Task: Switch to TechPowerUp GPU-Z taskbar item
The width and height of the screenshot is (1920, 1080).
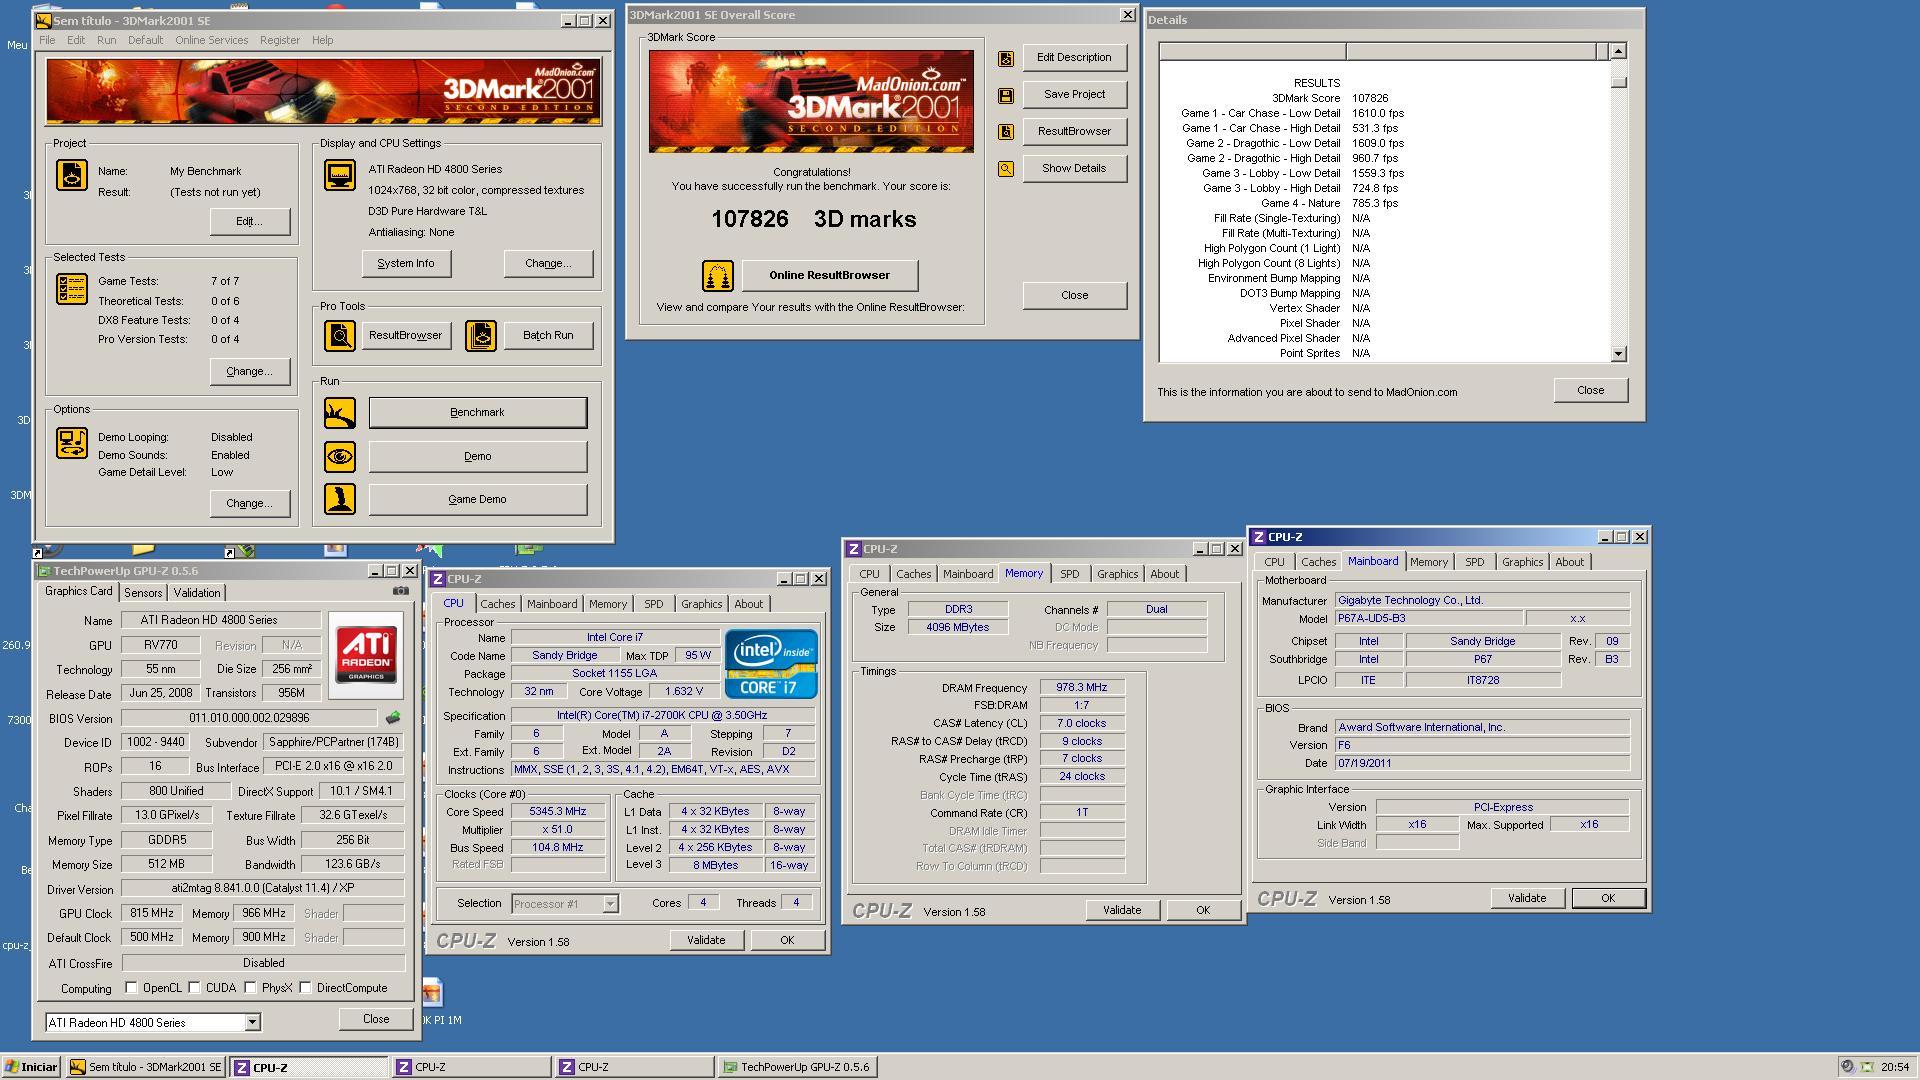Action: (x=797, y=1067)
